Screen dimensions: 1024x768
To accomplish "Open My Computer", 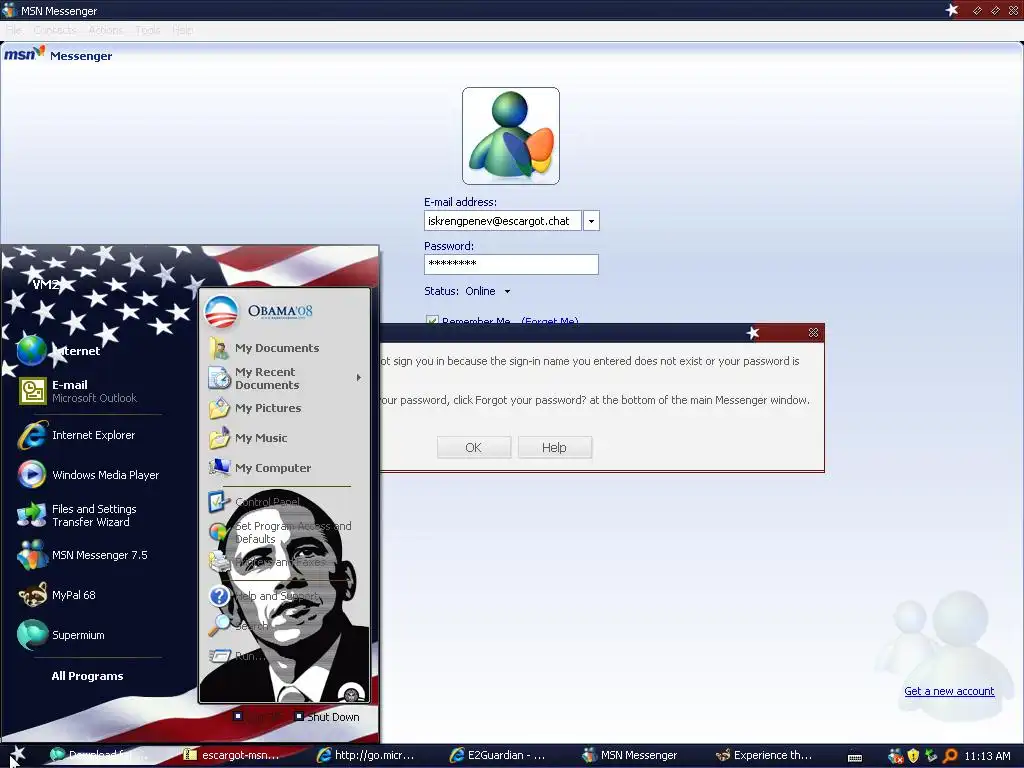I will (x=259, y=468).
